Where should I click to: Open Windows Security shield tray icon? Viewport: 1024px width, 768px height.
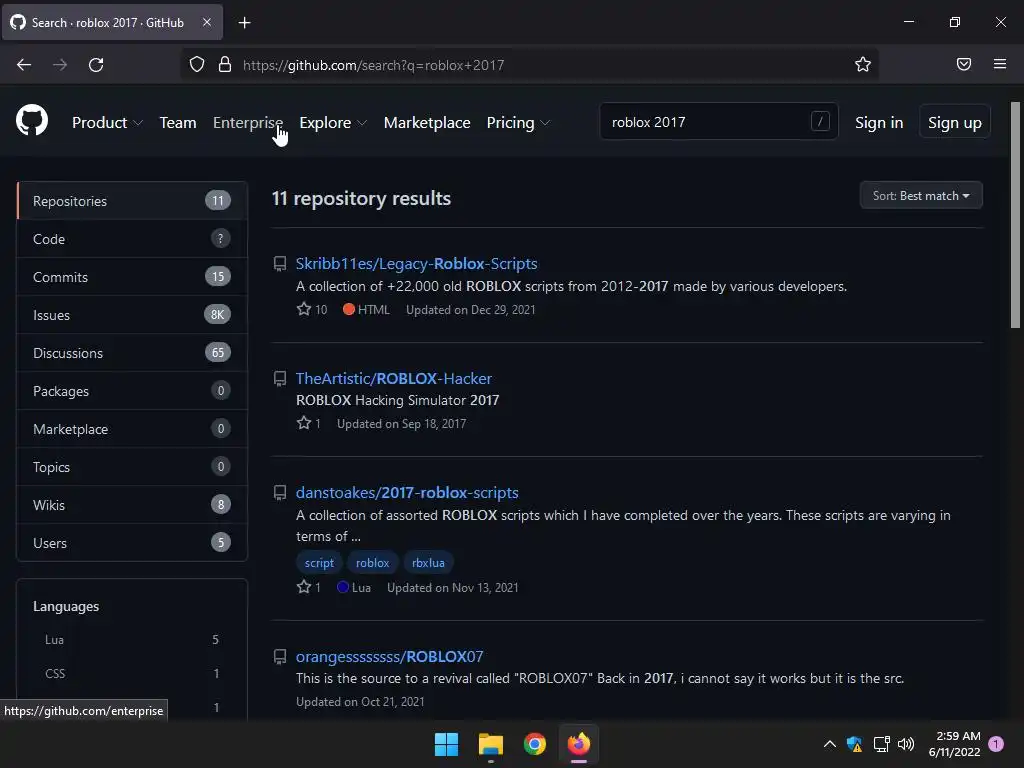[854, 744]
